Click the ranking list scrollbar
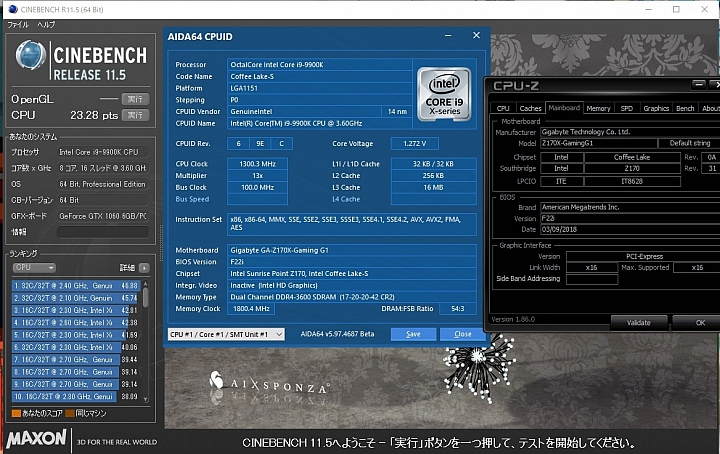Image resolution: width=720 pixels, height=454 pixels. [146, 298]
